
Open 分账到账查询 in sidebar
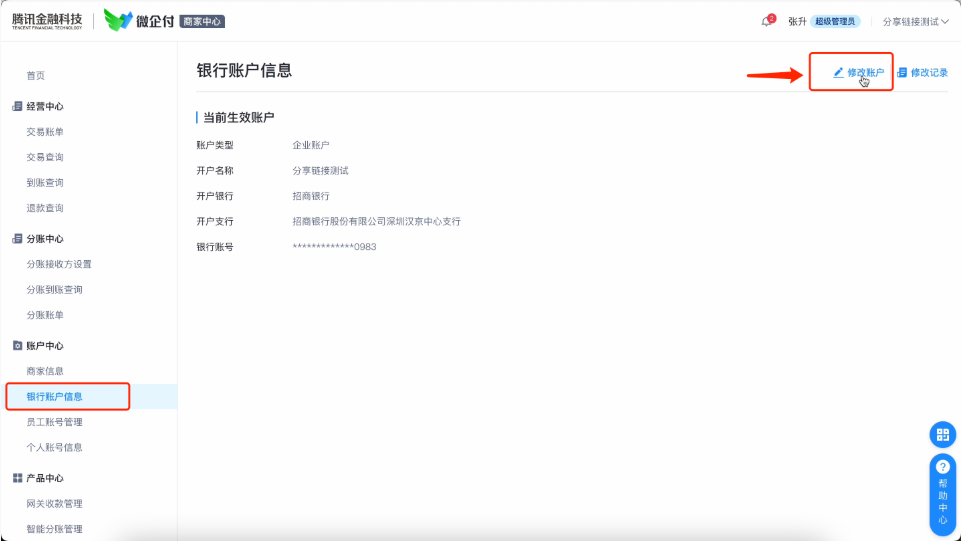pyautogui.click(x=54, y=289)
